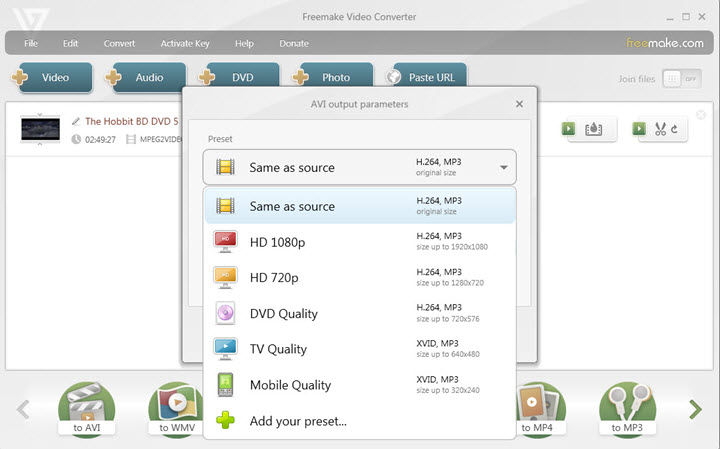The width and height of the screenshot is (720, 449).
Task: Minimize the Freemake Video Converter window
Action: pyautogui.click(x=670, y=17)
